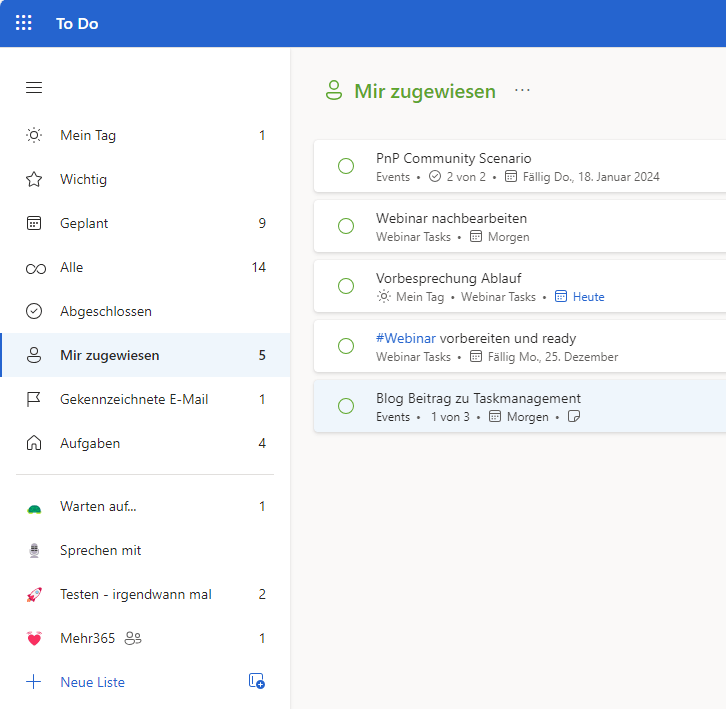This screenshot has width=726, height=709.
Task: Complete the #Webinar vorbereiten und ready task
Action: point(346,346)
